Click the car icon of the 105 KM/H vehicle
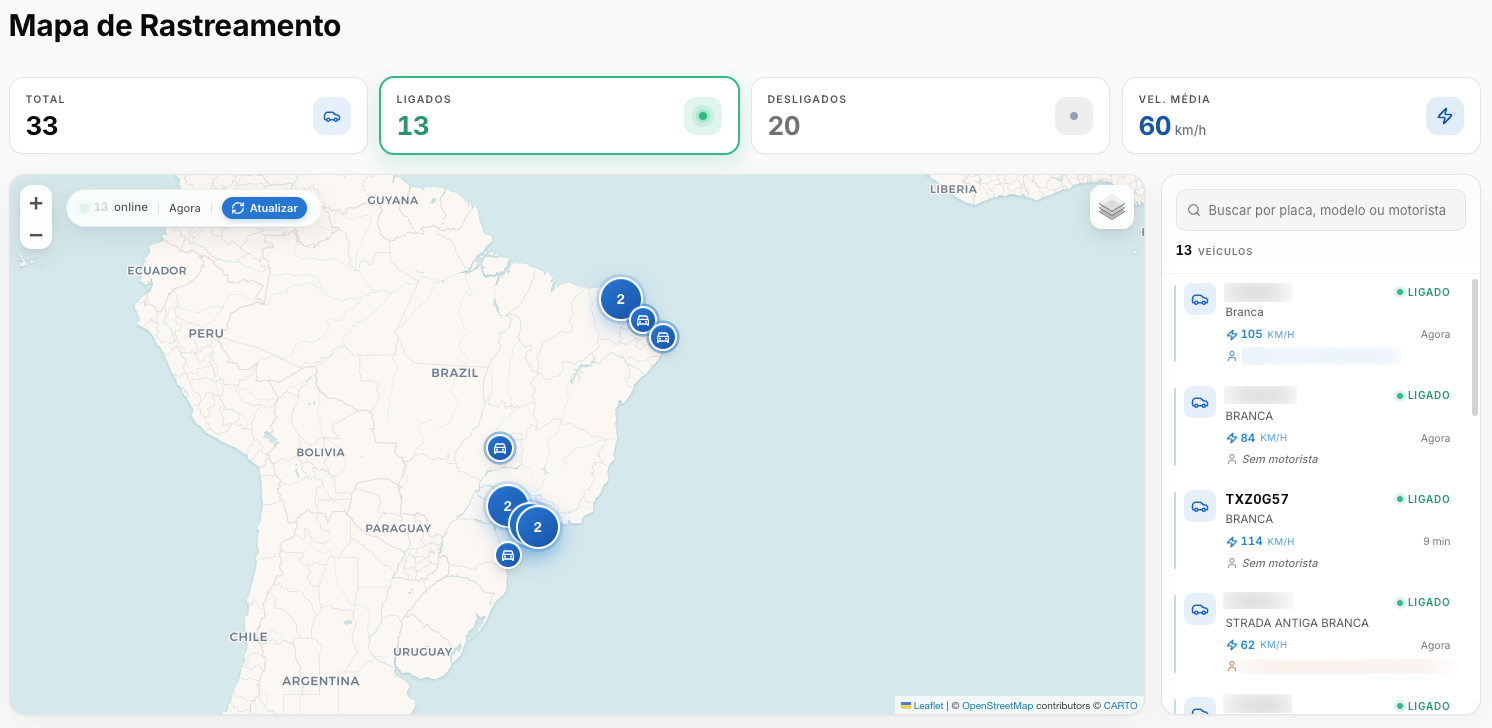This screenshot has width=1492, height=728. [x=1200, y=299]
